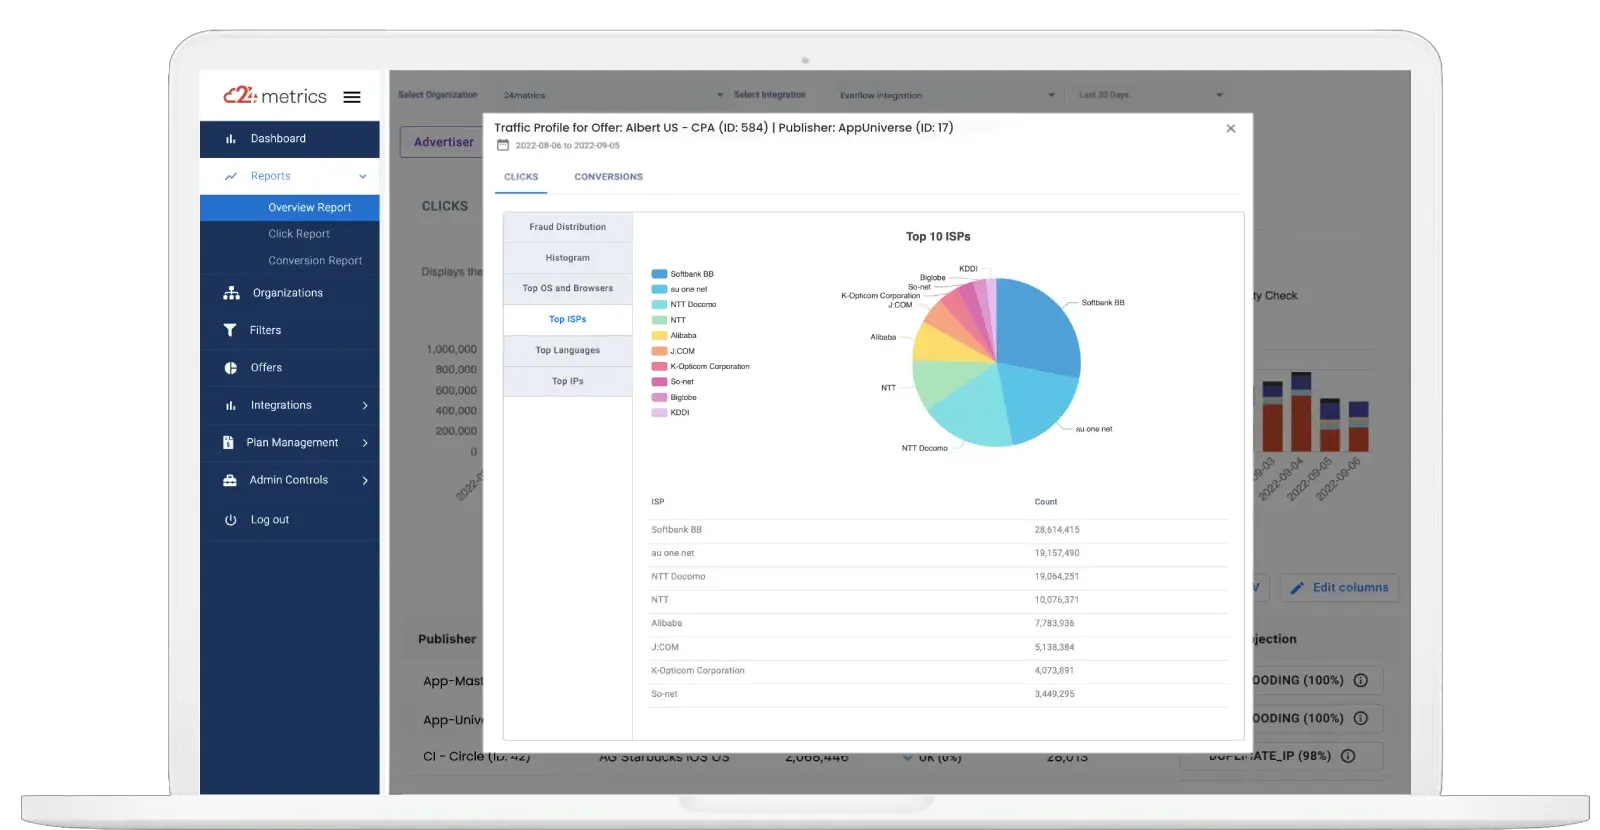Click the Reports trend line icon

[231, 176]
